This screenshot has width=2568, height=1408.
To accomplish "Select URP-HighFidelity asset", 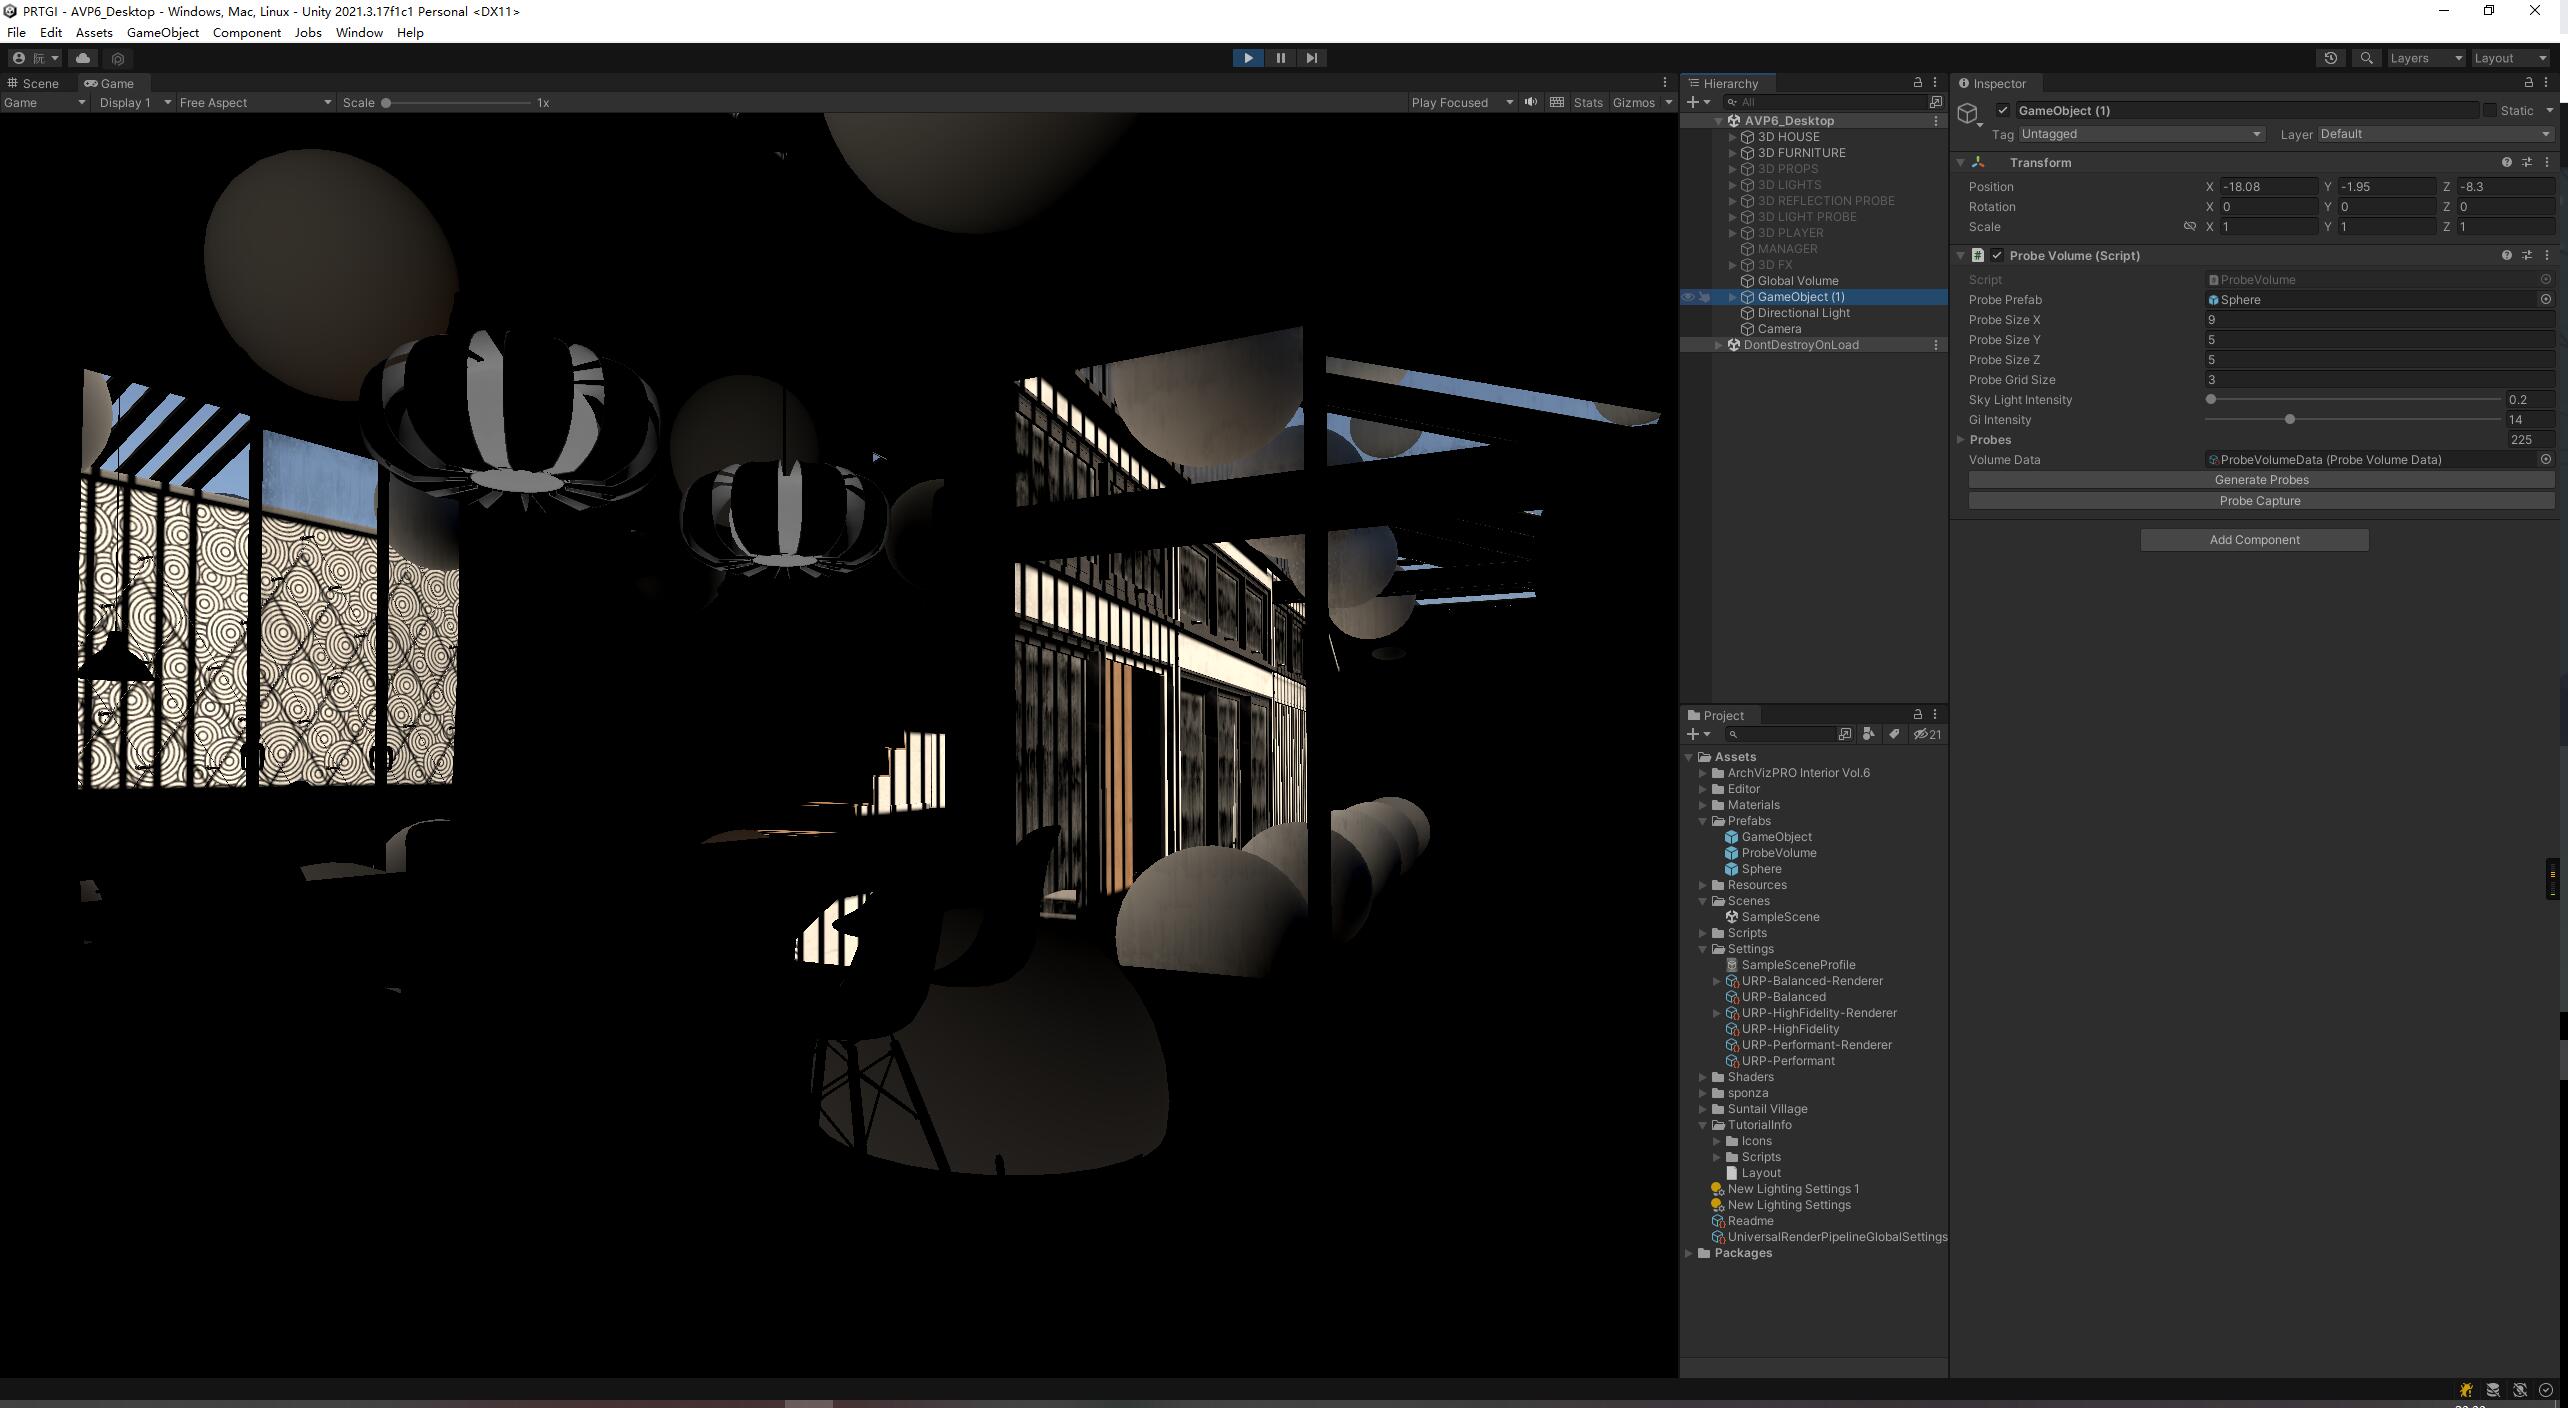I will coord(1790,1029).
